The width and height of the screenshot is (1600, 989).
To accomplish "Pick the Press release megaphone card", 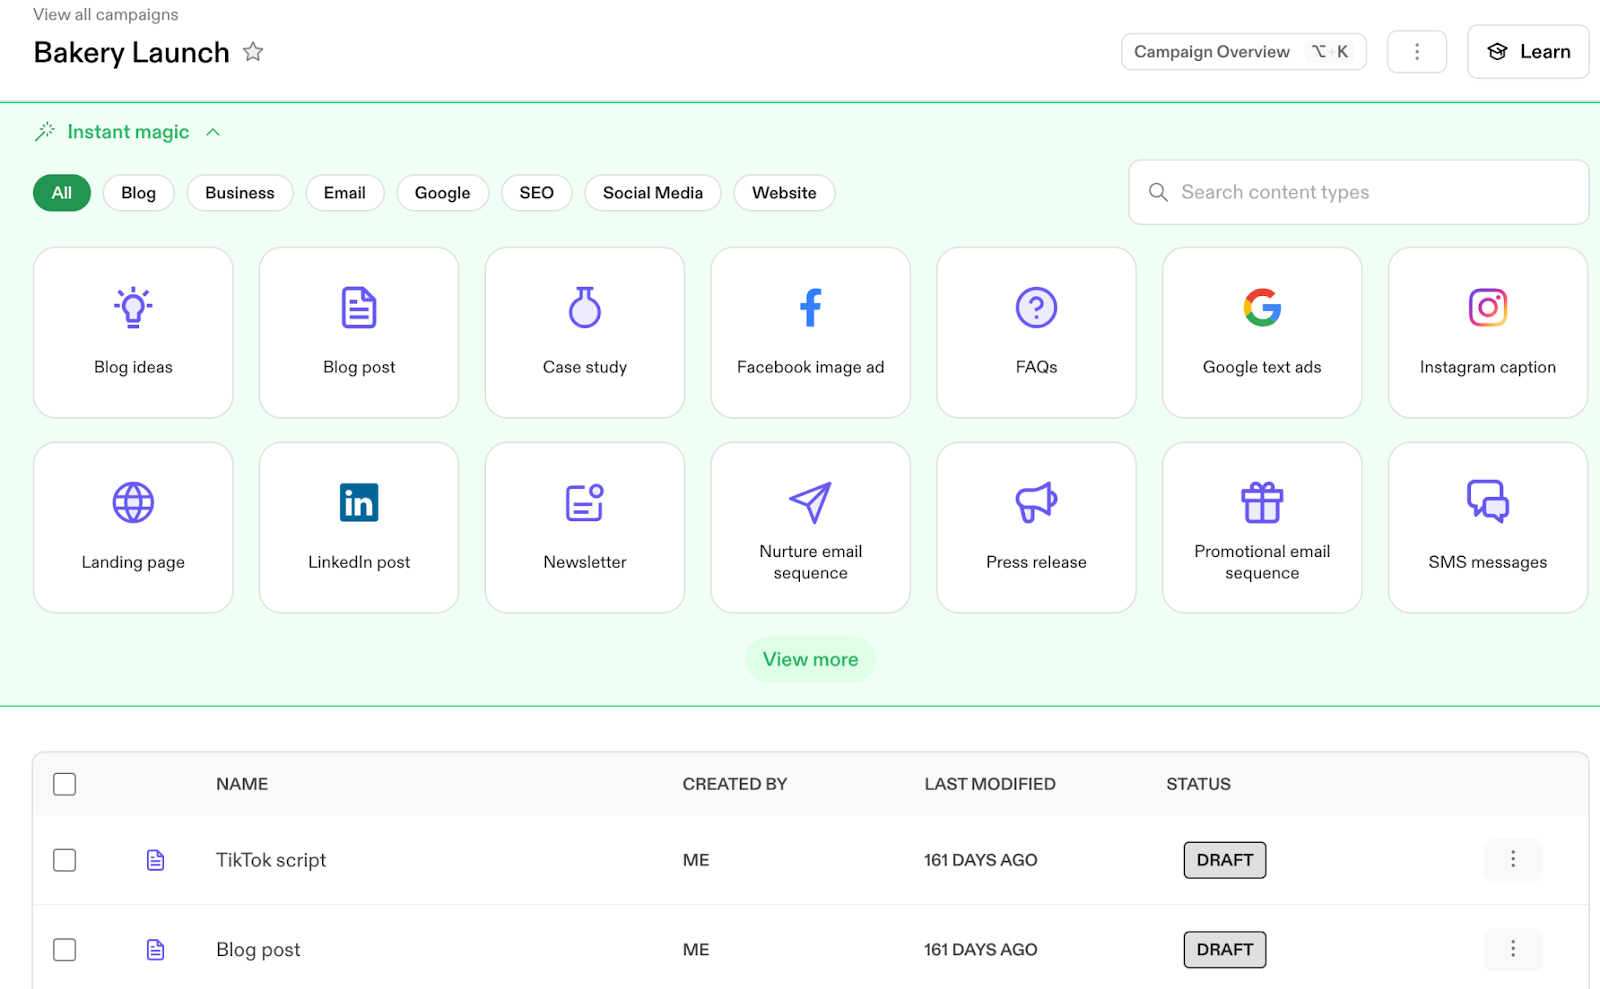I will [x=1036, y=527].
